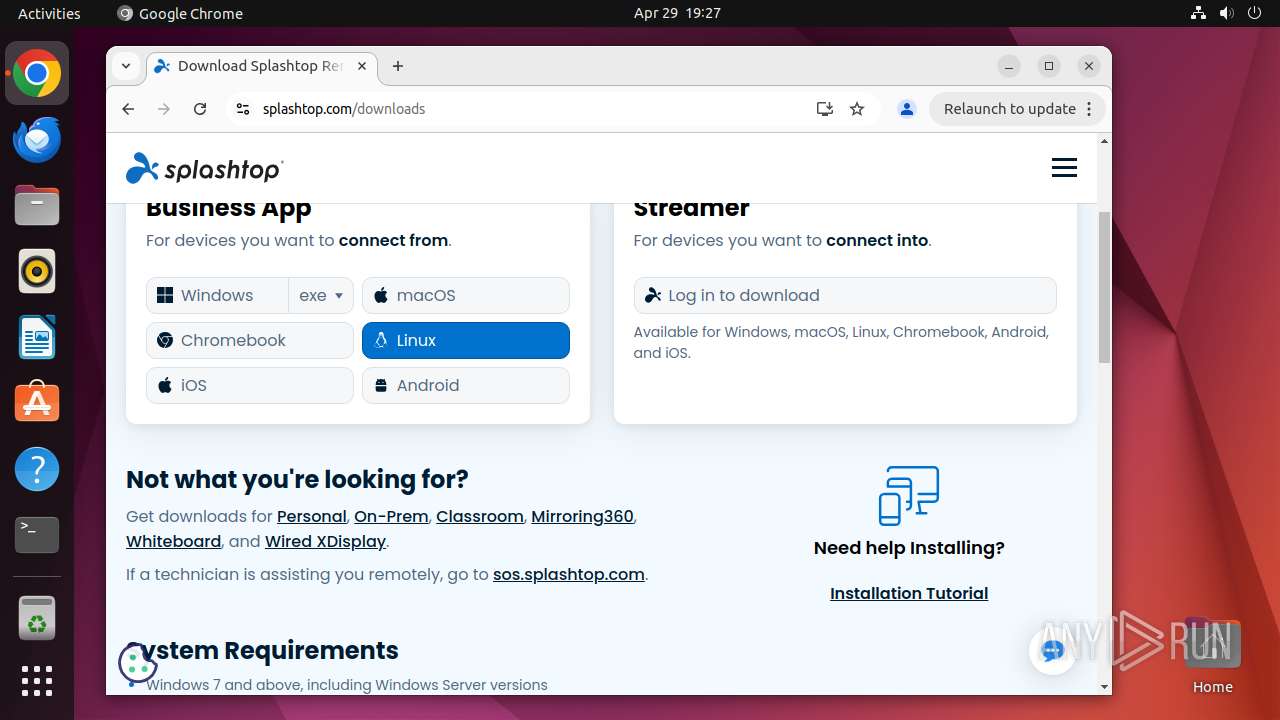The height and width of the screenshot is (720, 1280).
Task: Open Activities overview
Action: click(x=49, y=13)
